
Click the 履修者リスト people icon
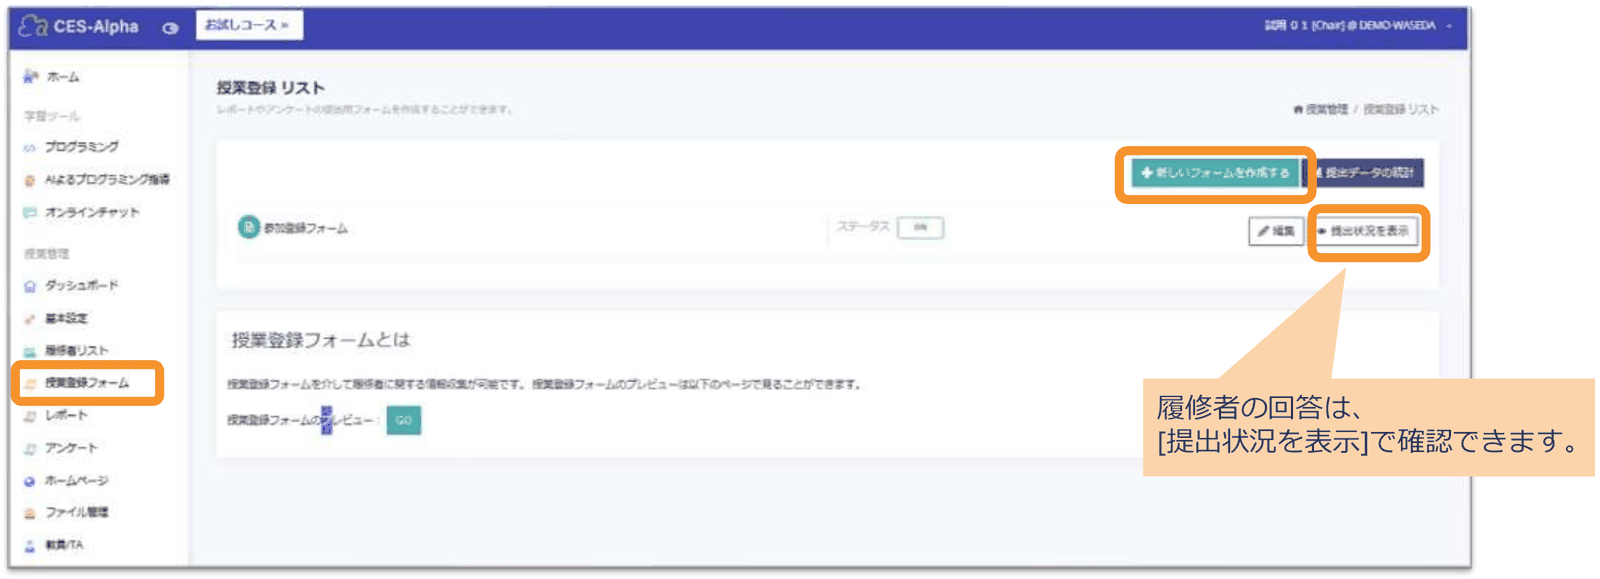point(29,351)
